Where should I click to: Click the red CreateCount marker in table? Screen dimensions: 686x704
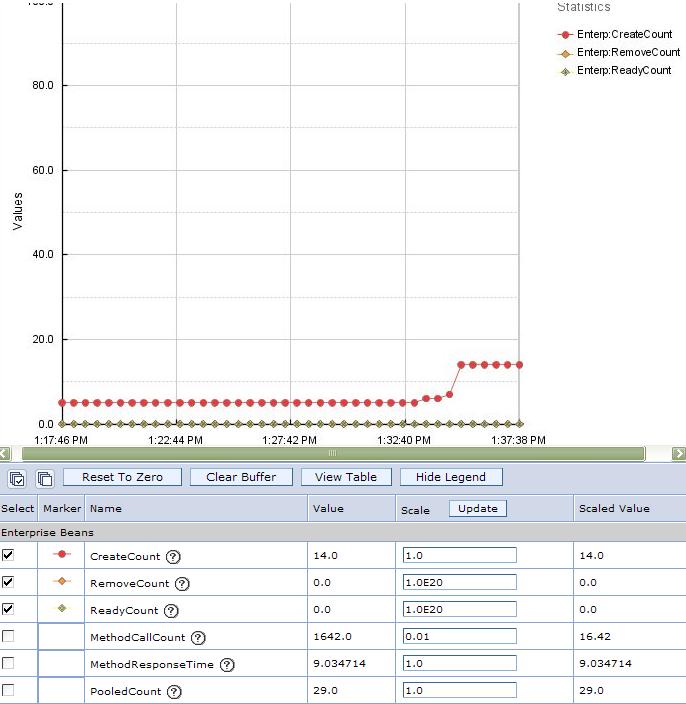pyautogui.click(x=62, y=554)
